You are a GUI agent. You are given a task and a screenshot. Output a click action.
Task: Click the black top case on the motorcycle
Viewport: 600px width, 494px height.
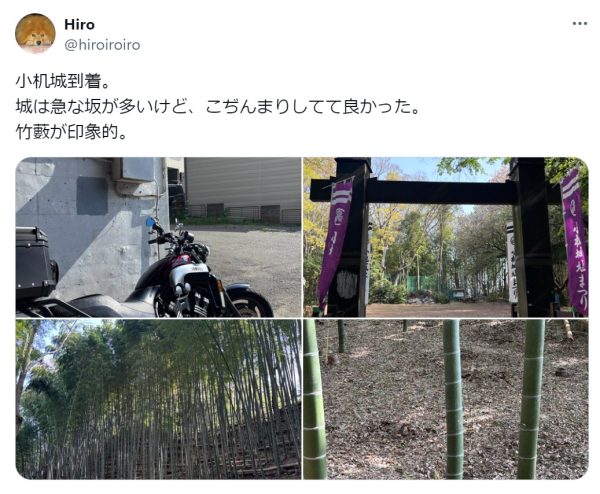(35, 262)
